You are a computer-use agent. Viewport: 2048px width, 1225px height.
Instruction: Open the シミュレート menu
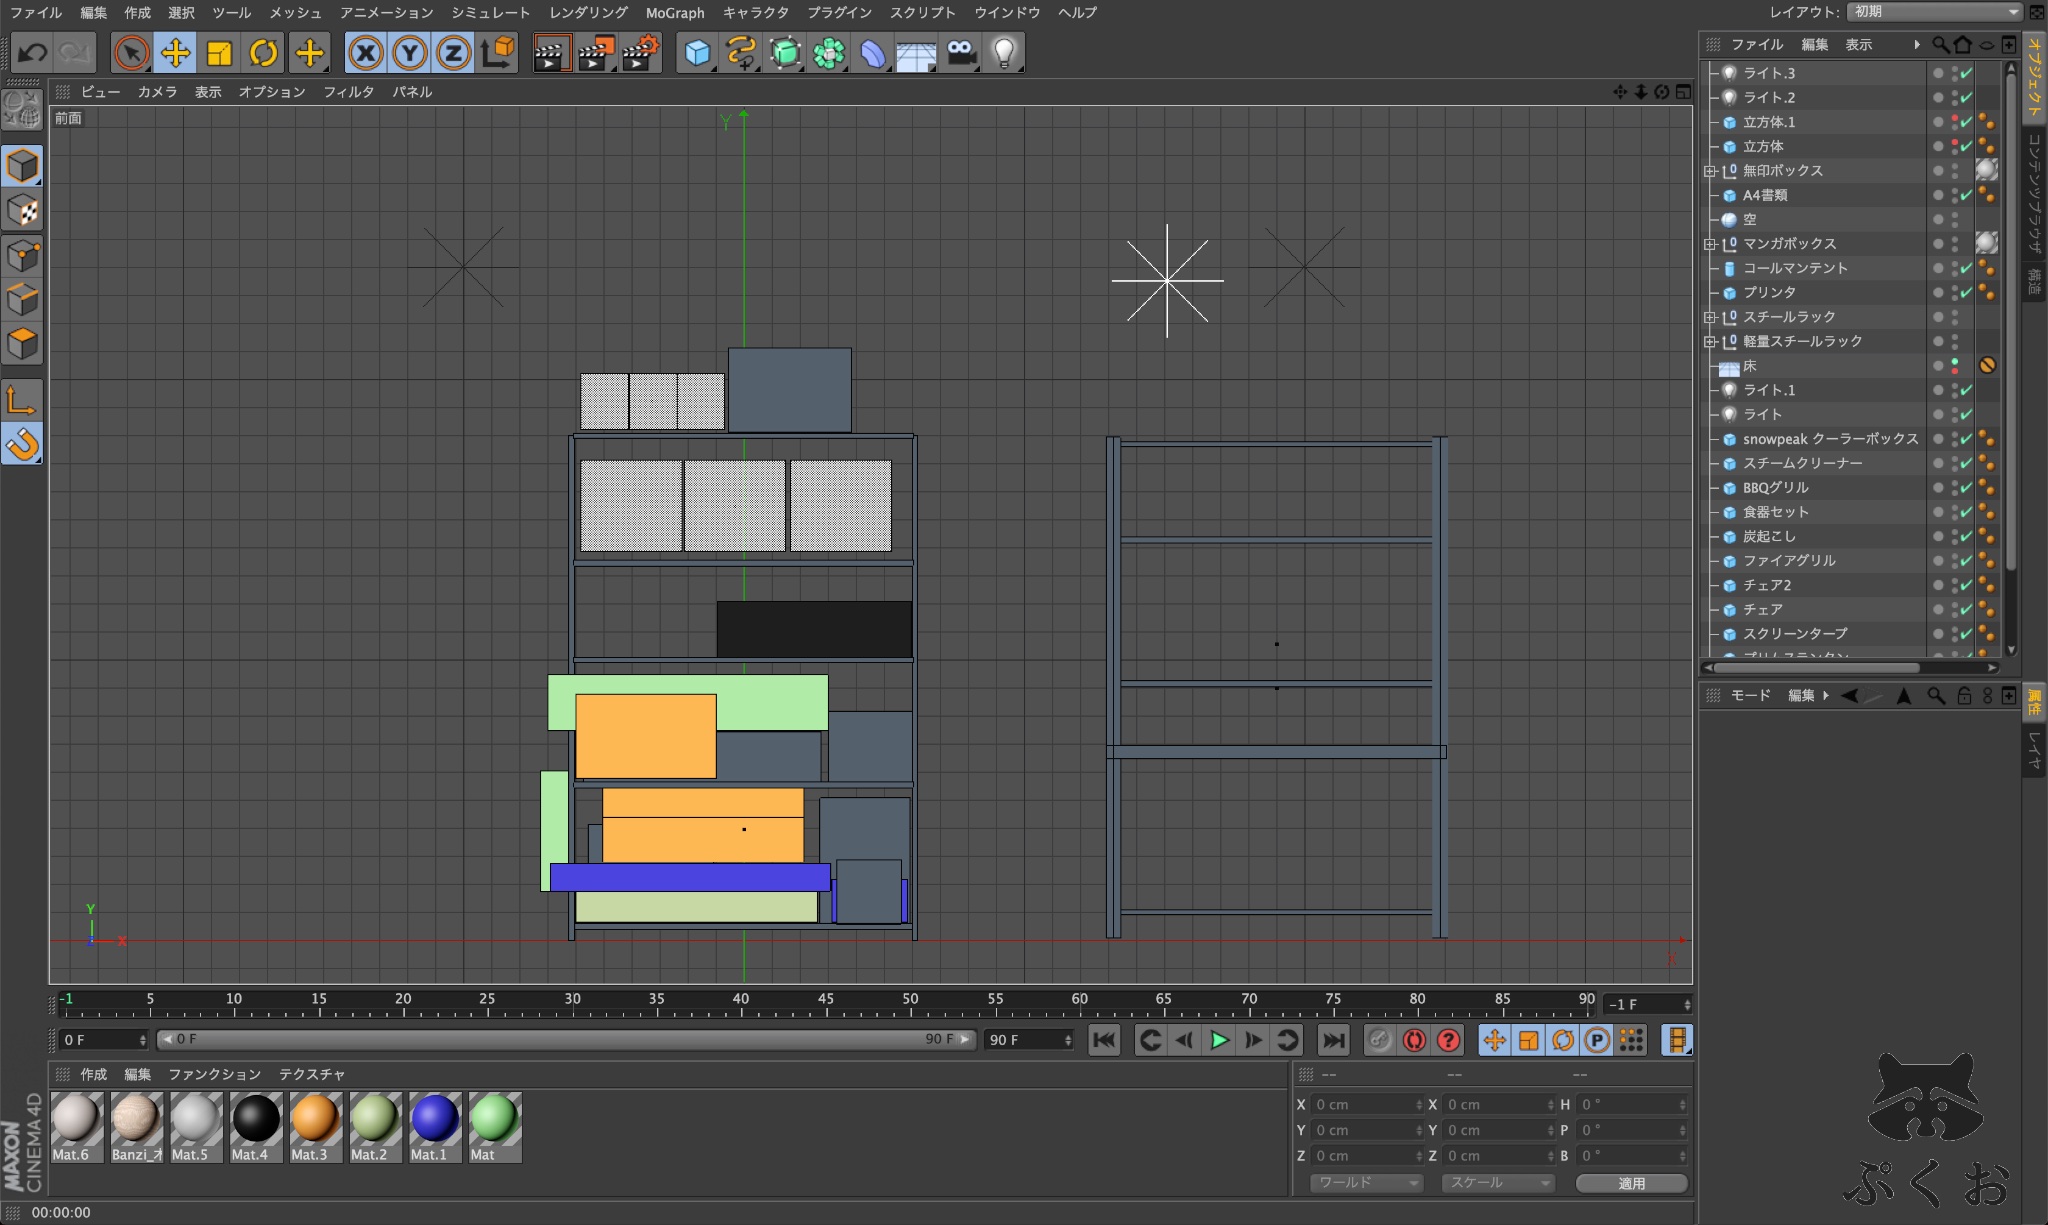(x=490, y=12)
